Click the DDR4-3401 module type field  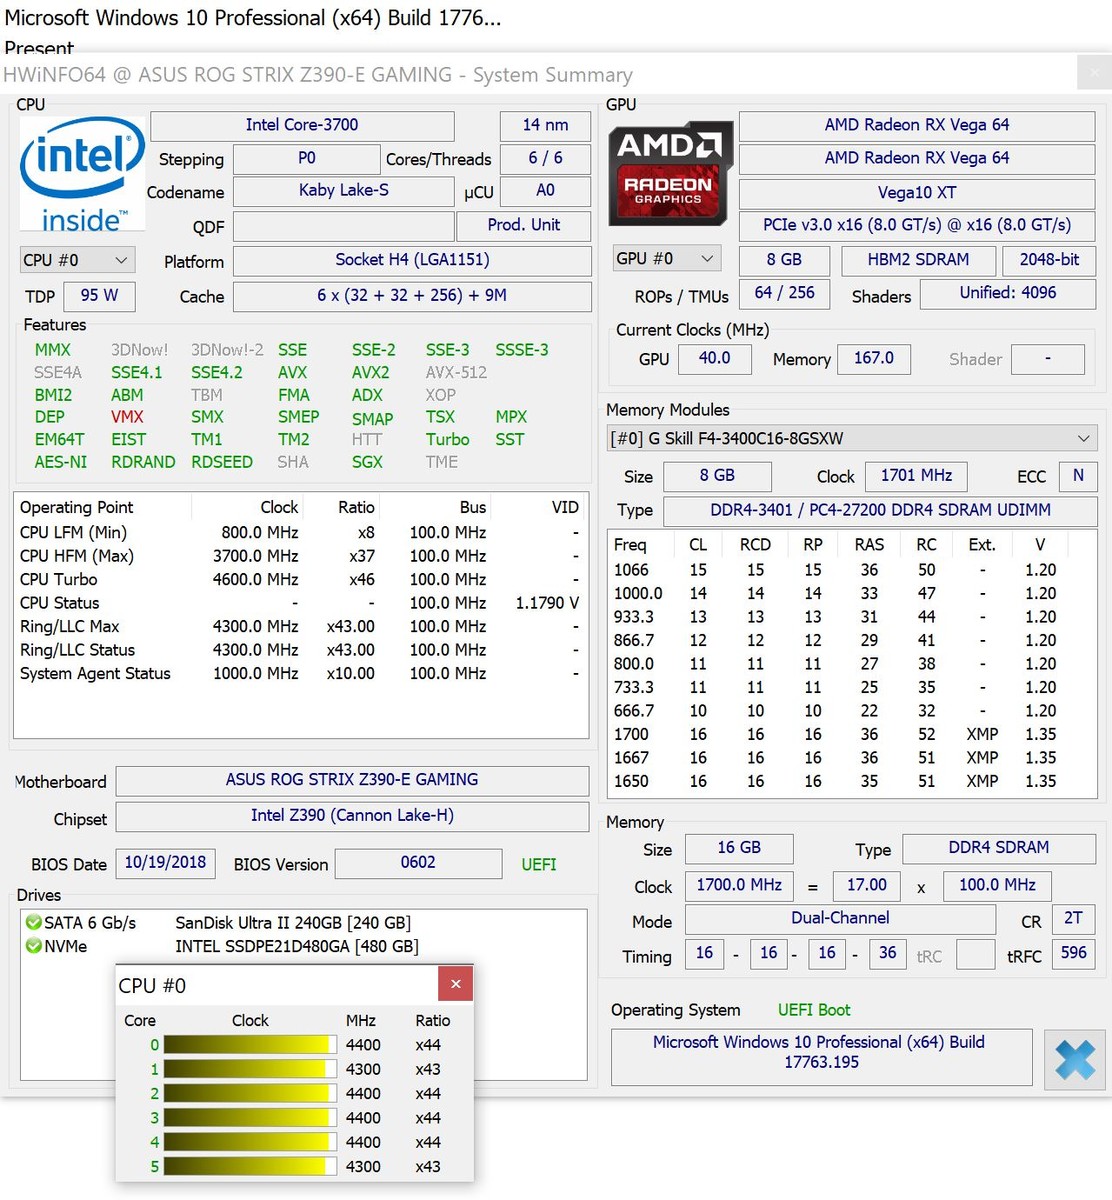tap(880, 510)
